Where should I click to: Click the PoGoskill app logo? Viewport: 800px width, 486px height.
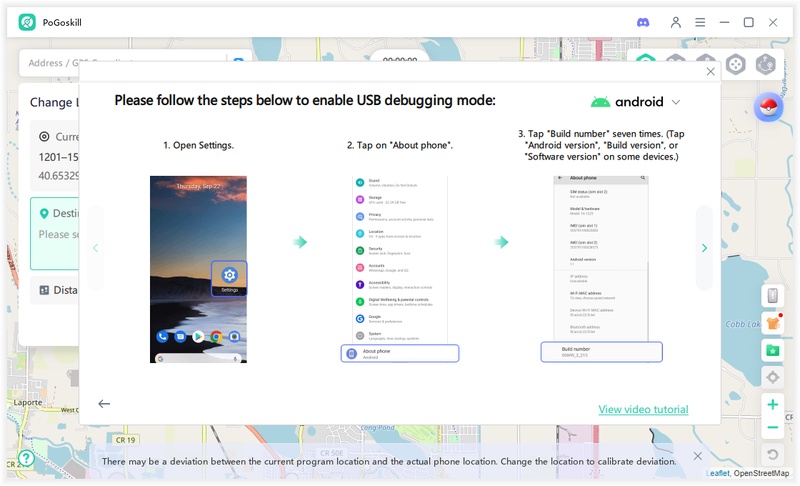(x=27, y=22)
